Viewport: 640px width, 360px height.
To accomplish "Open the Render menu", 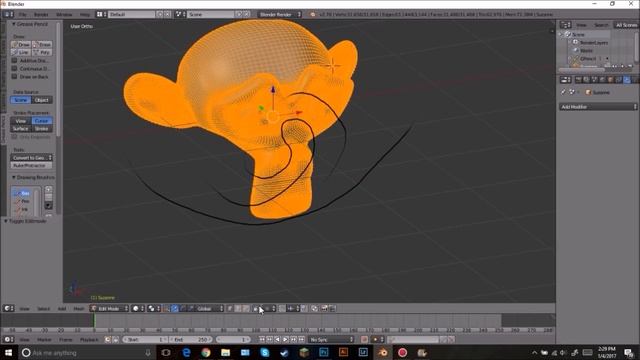I will (x=41, y=14).
